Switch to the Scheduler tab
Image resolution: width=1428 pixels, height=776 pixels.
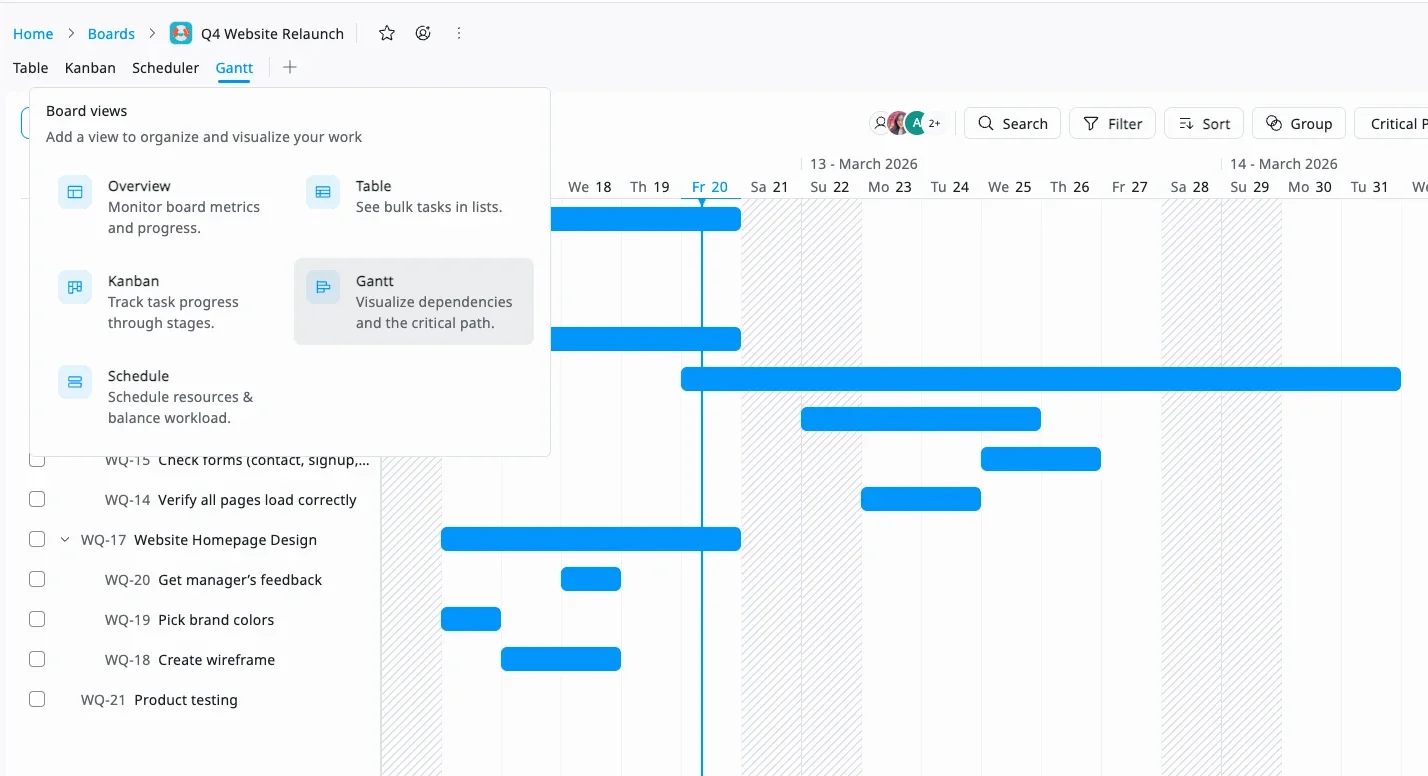[x=165, y=68]
